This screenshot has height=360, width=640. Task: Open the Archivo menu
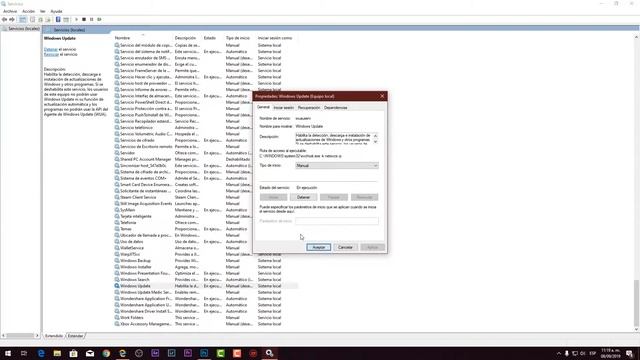[x=10, y=11]
